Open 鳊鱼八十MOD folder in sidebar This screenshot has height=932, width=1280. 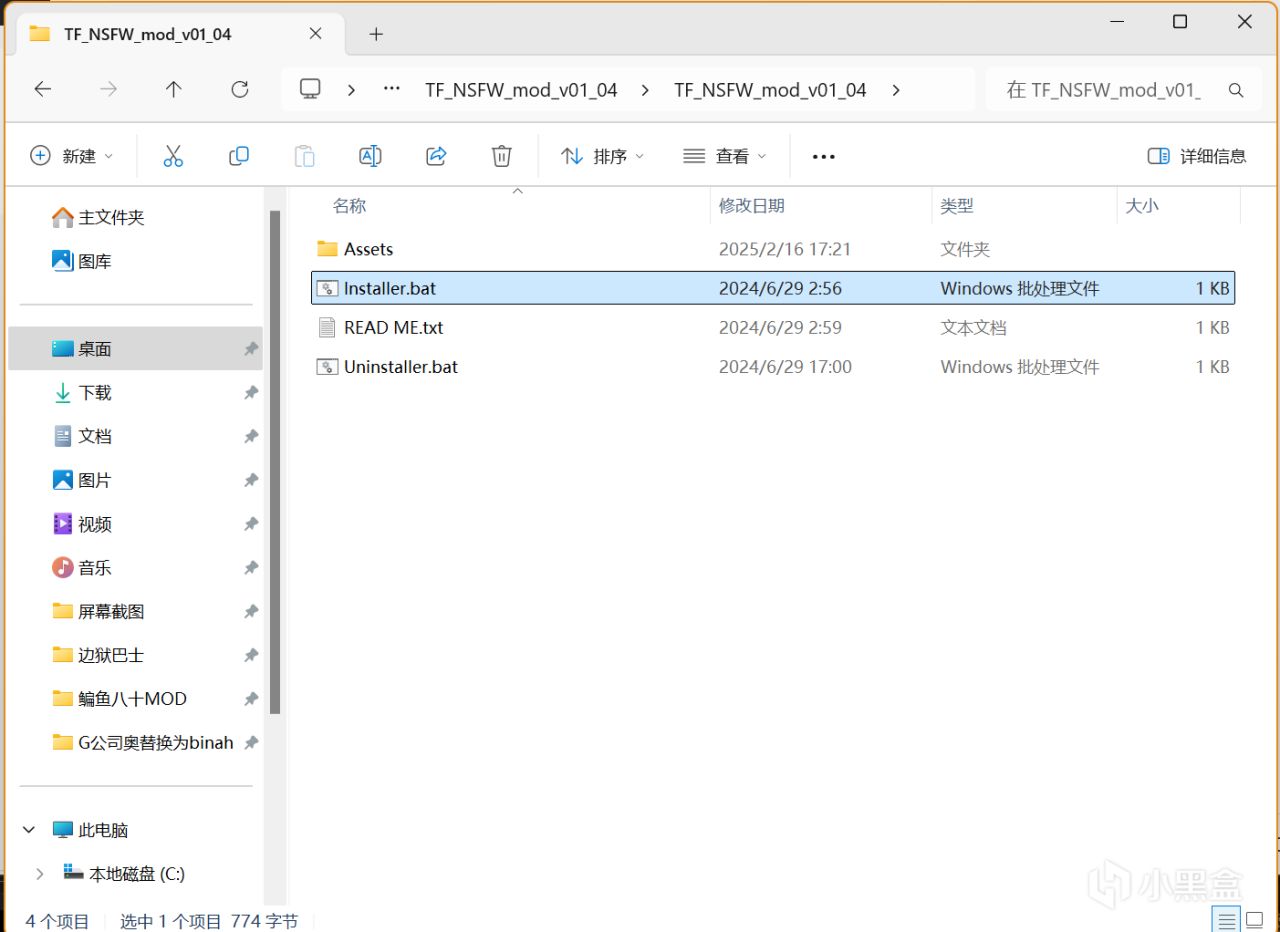(x=119, y=699)
